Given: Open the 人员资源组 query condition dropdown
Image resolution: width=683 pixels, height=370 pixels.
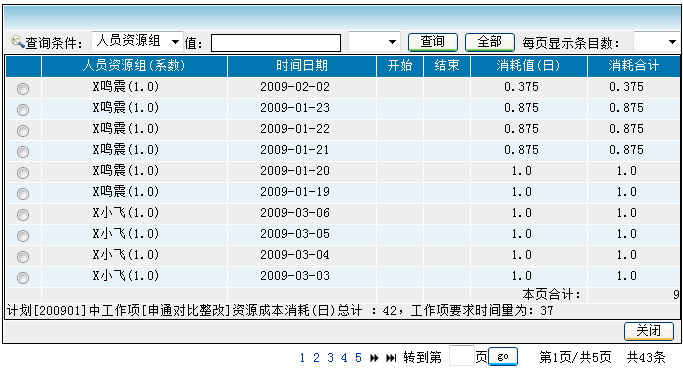Looking at the screenshot, I should click(x=137, y=41).
